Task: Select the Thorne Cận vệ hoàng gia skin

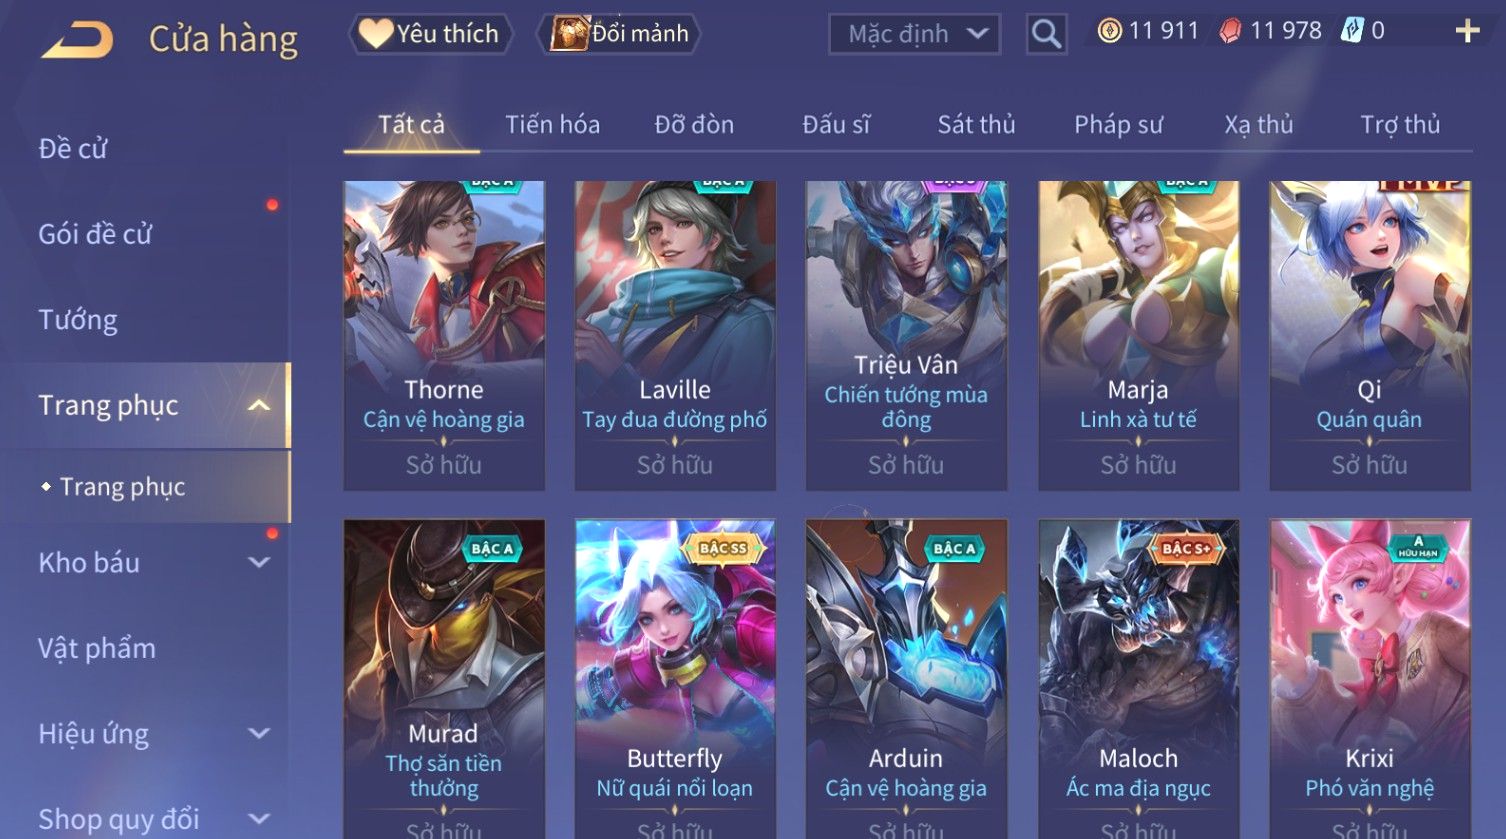Action: coord(444,335)
